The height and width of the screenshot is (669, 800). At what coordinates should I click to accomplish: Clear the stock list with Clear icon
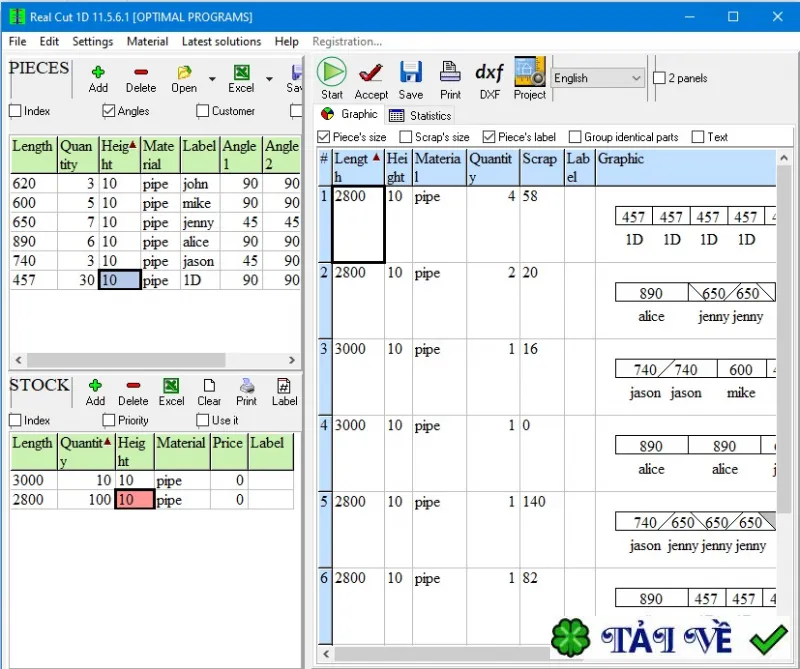(x=209, y=385)
